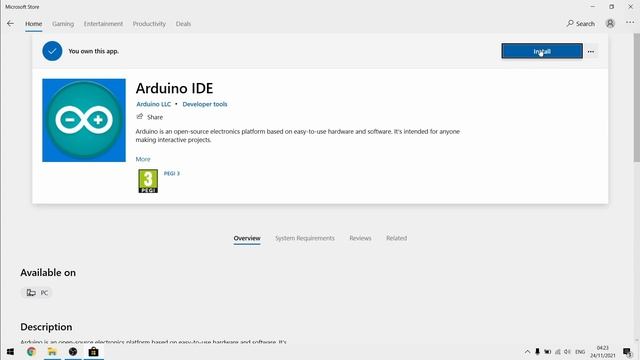Open the notification center icon
The image size is (640, 360).
tap(627, 352)
